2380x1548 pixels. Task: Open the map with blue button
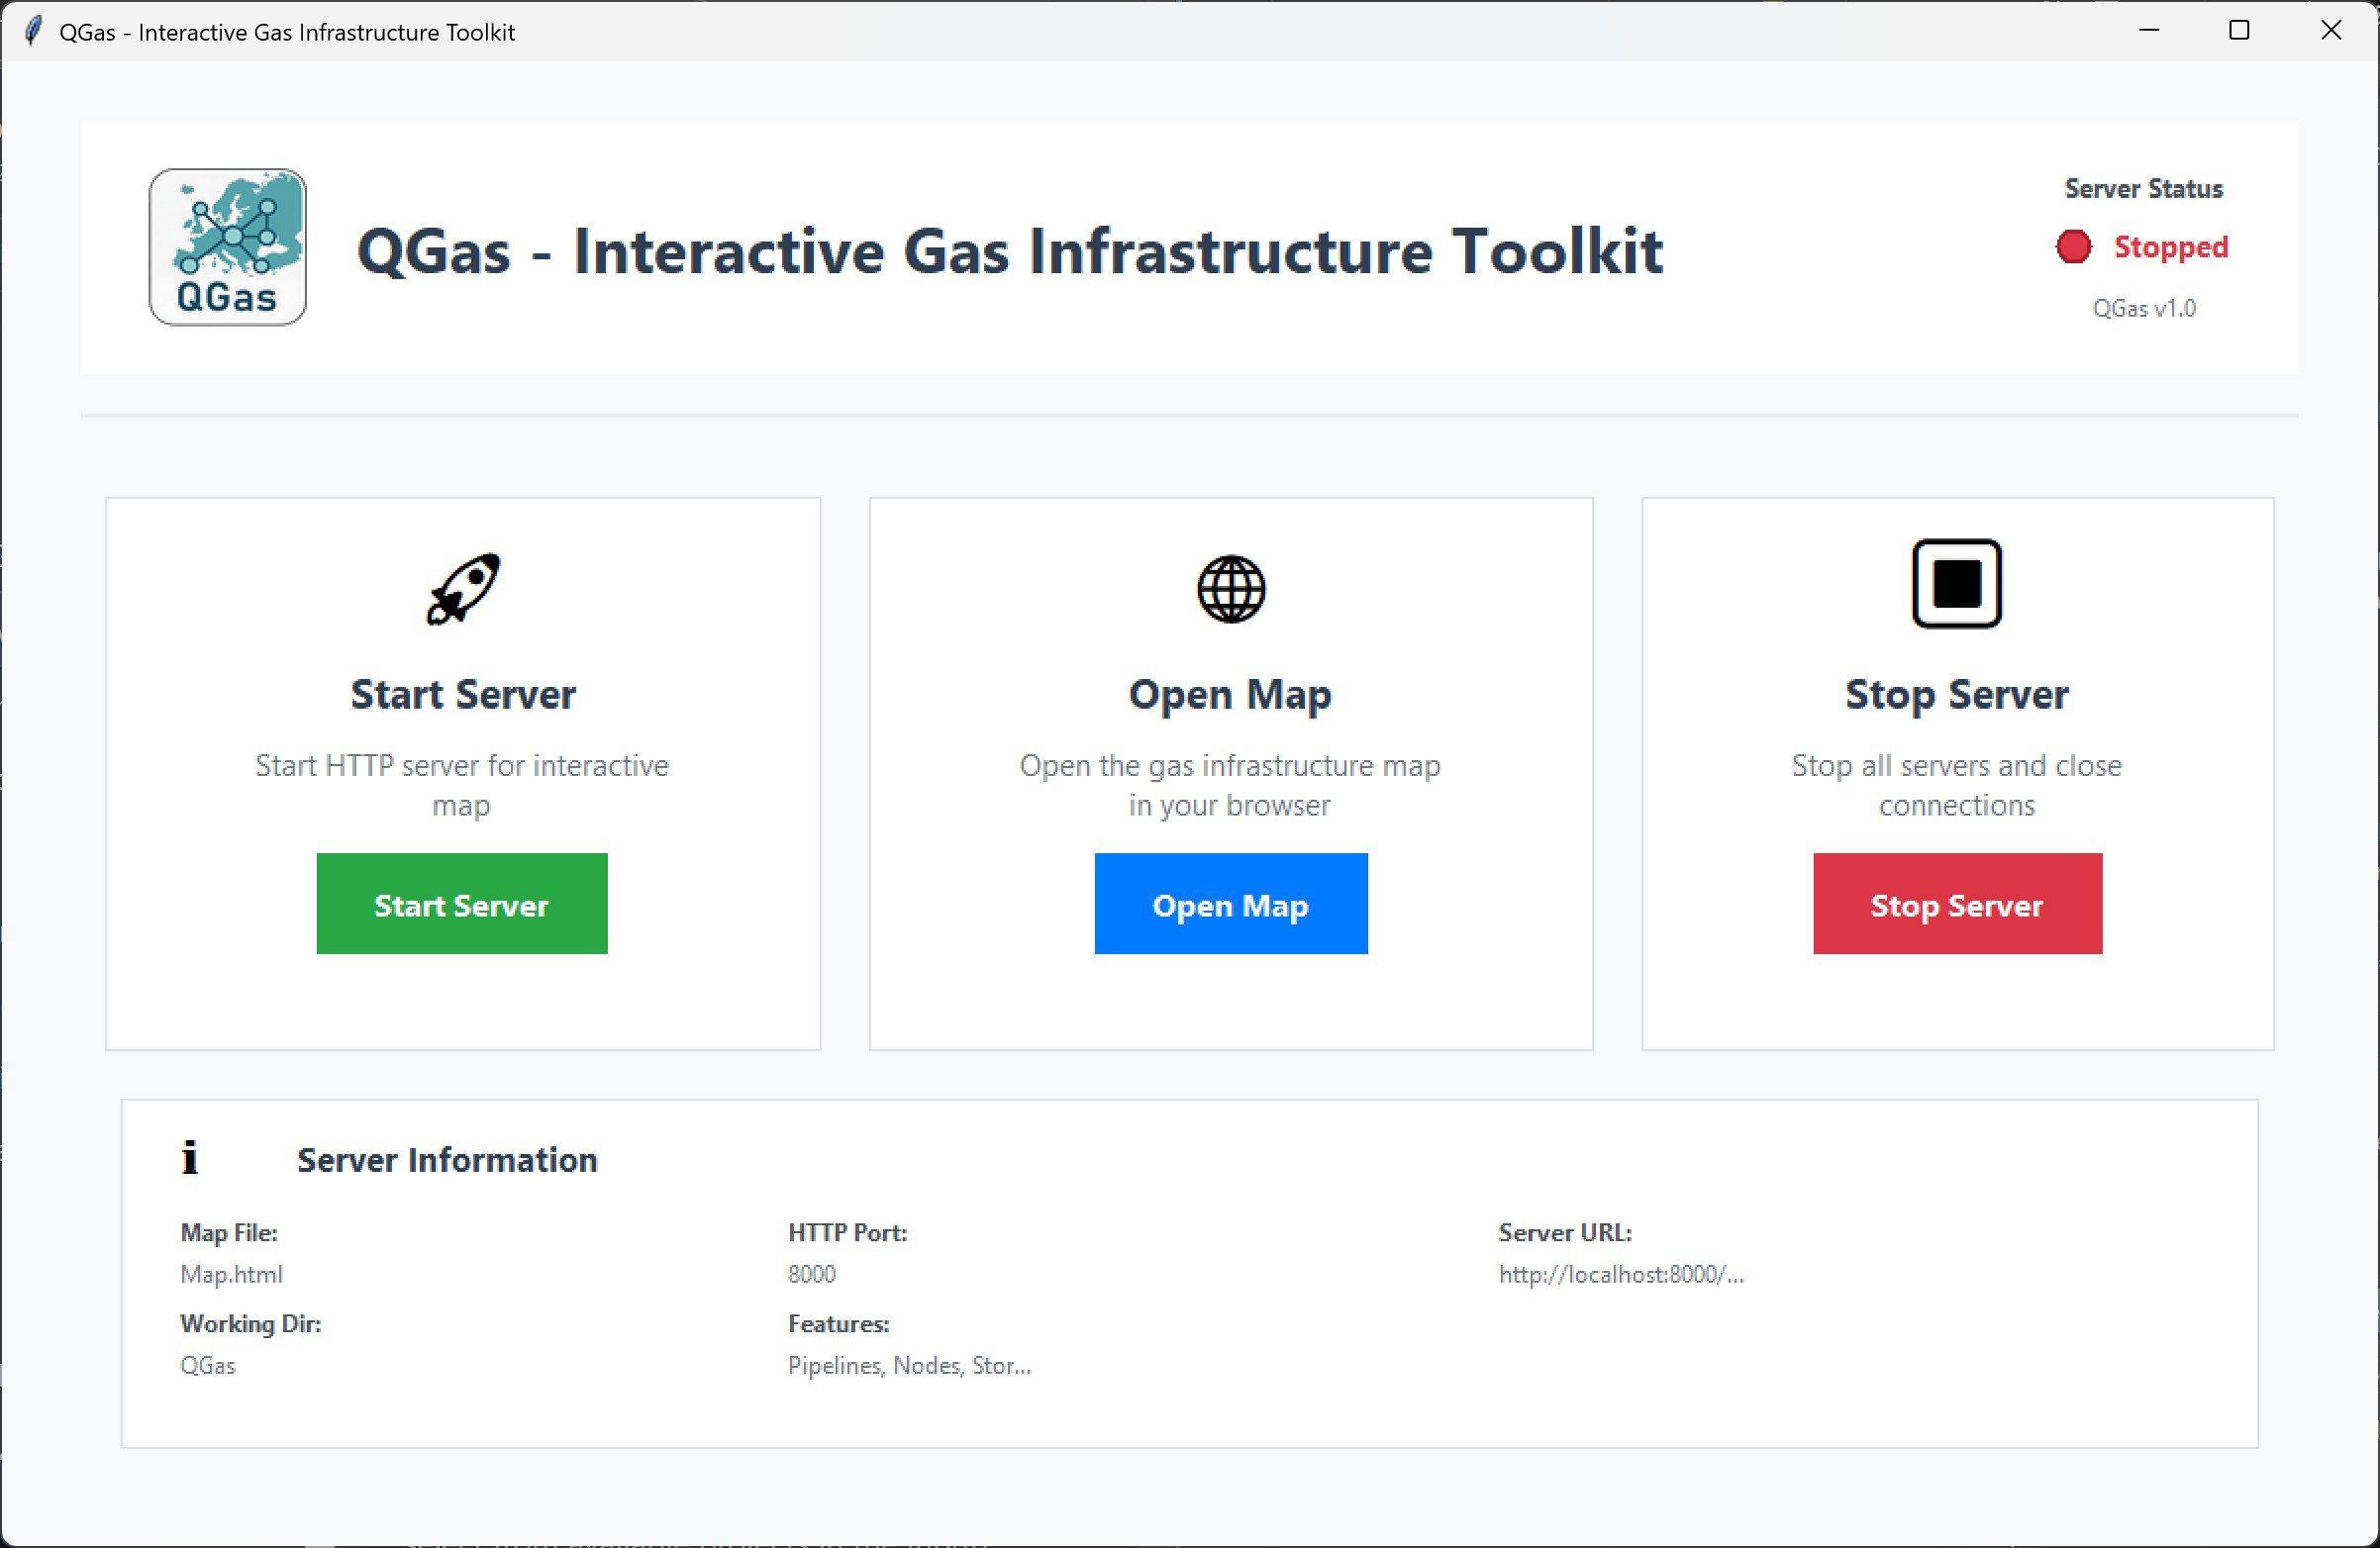point(1231,904)
